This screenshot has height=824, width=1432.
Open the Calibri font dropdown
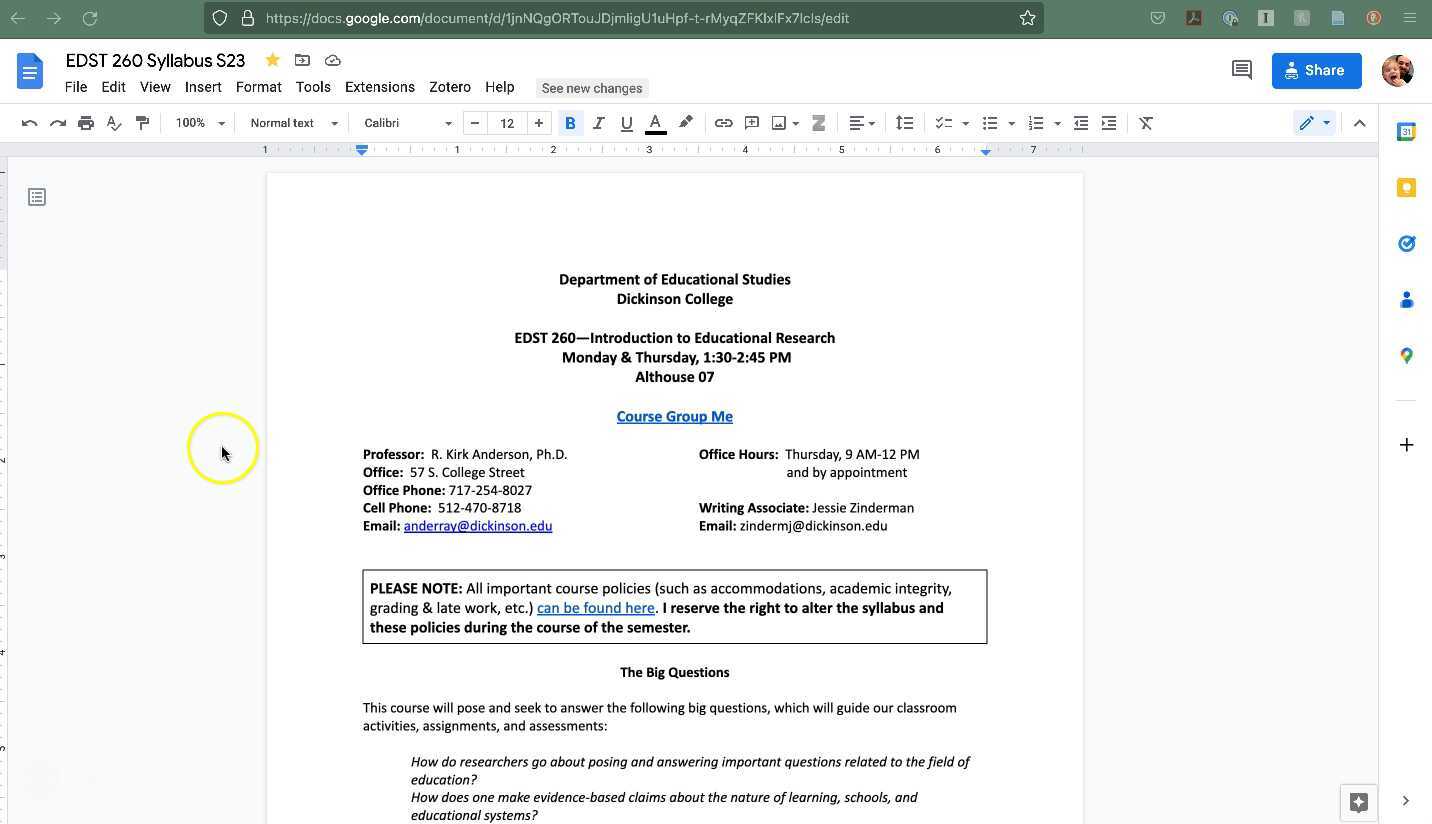[x=405, y=122]
